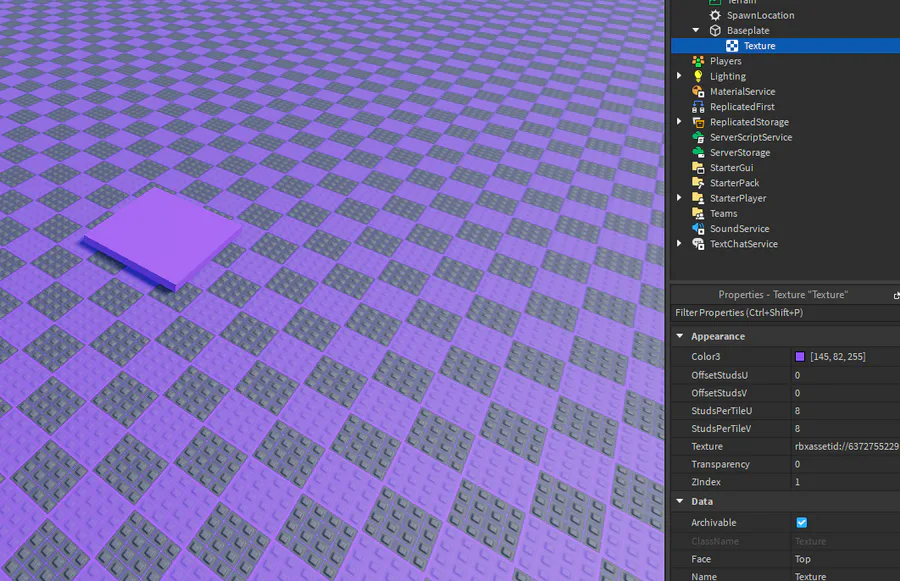This screenshot has width=900, height=581.
Task: Click the MaterialService icon
Action: pos(698,91)
